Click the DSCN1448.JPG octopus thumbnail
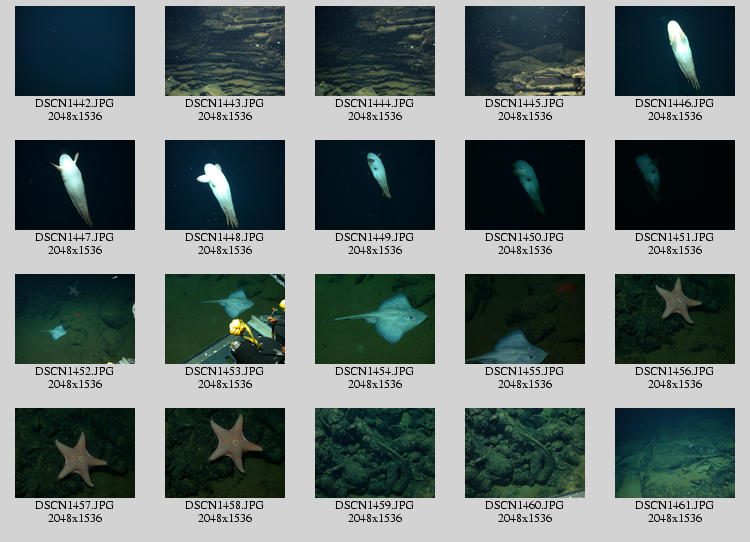The image size is (750, 542). tap(225, 185)
